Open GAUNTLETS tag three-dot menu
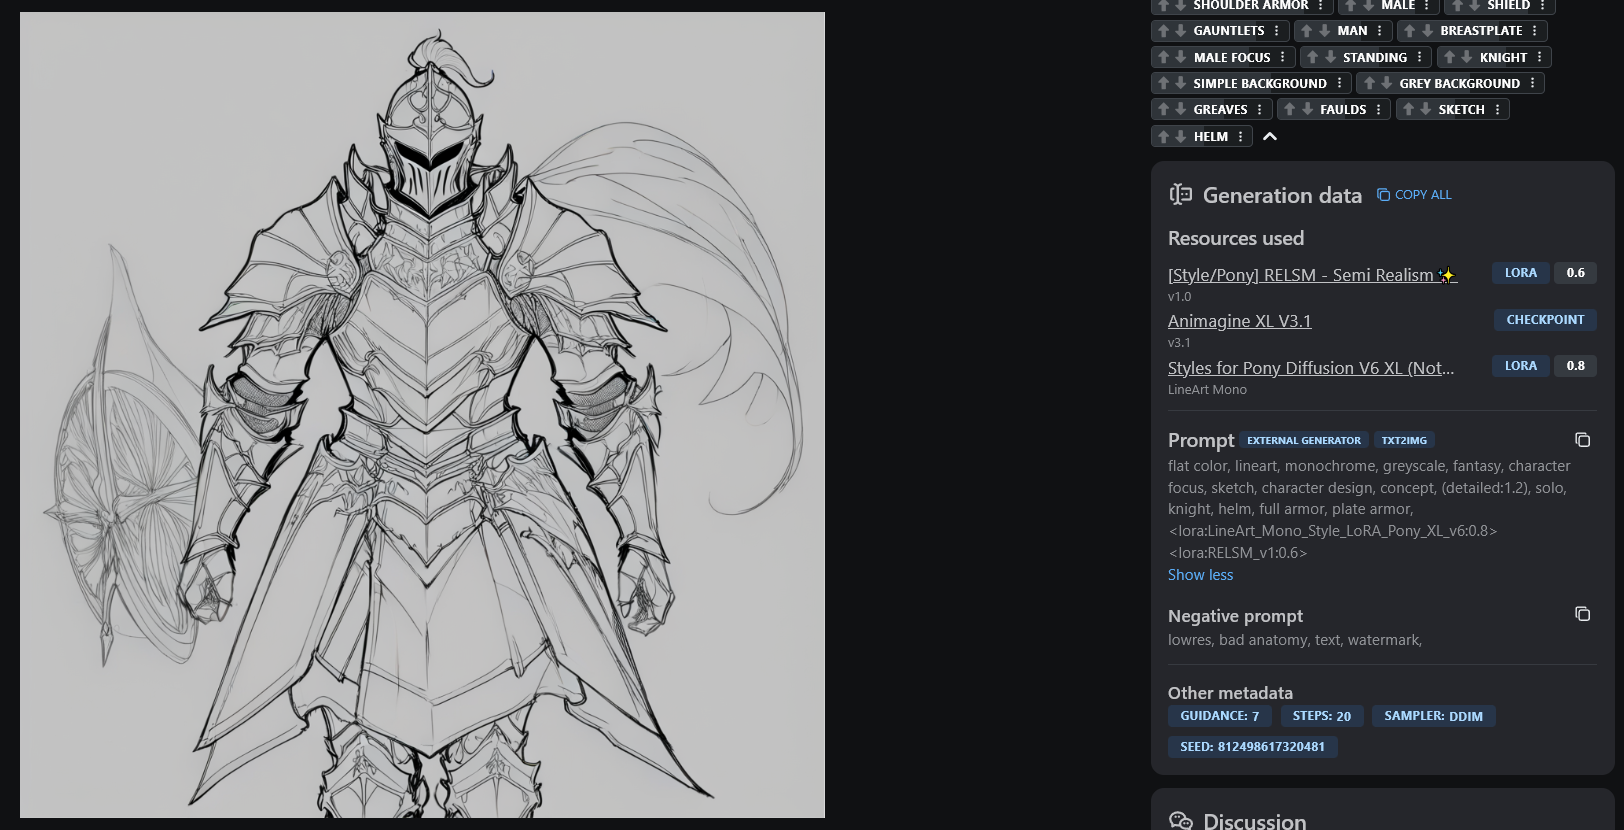Screen dimensions: 1624x830 (1277, 31)
